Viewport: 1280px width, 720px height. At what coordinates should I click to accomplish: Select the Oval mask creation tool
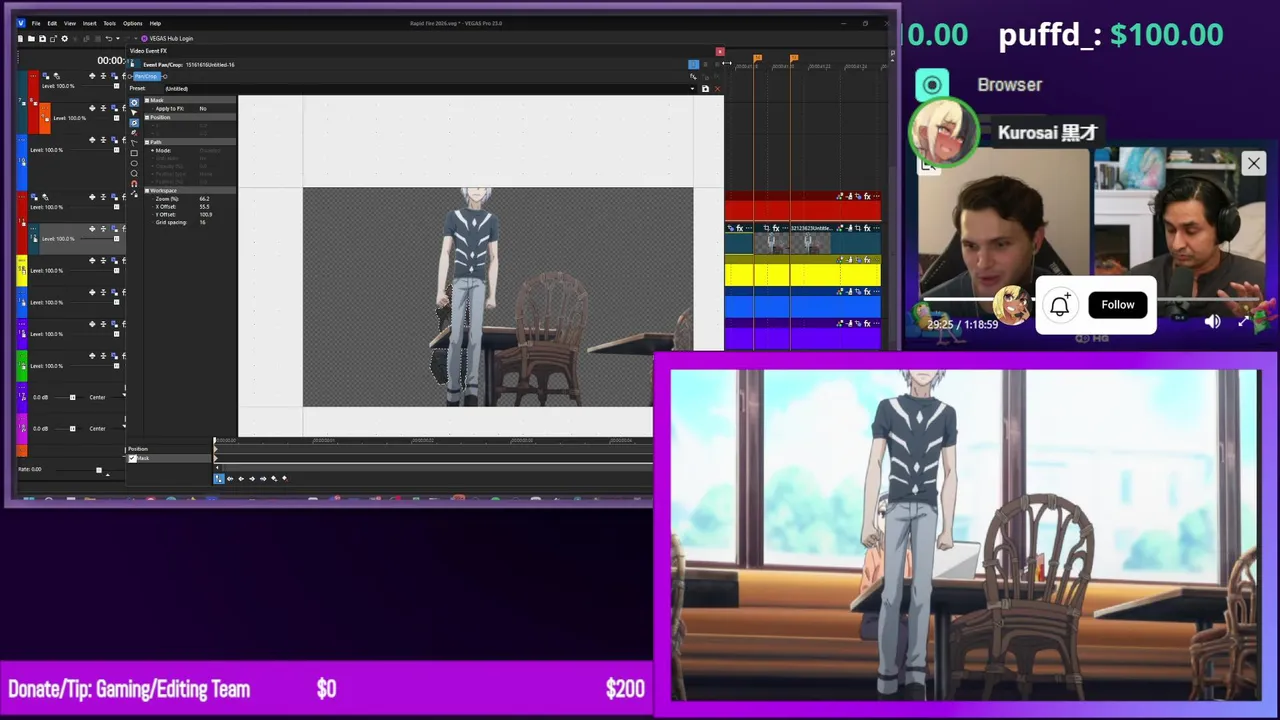134,163
